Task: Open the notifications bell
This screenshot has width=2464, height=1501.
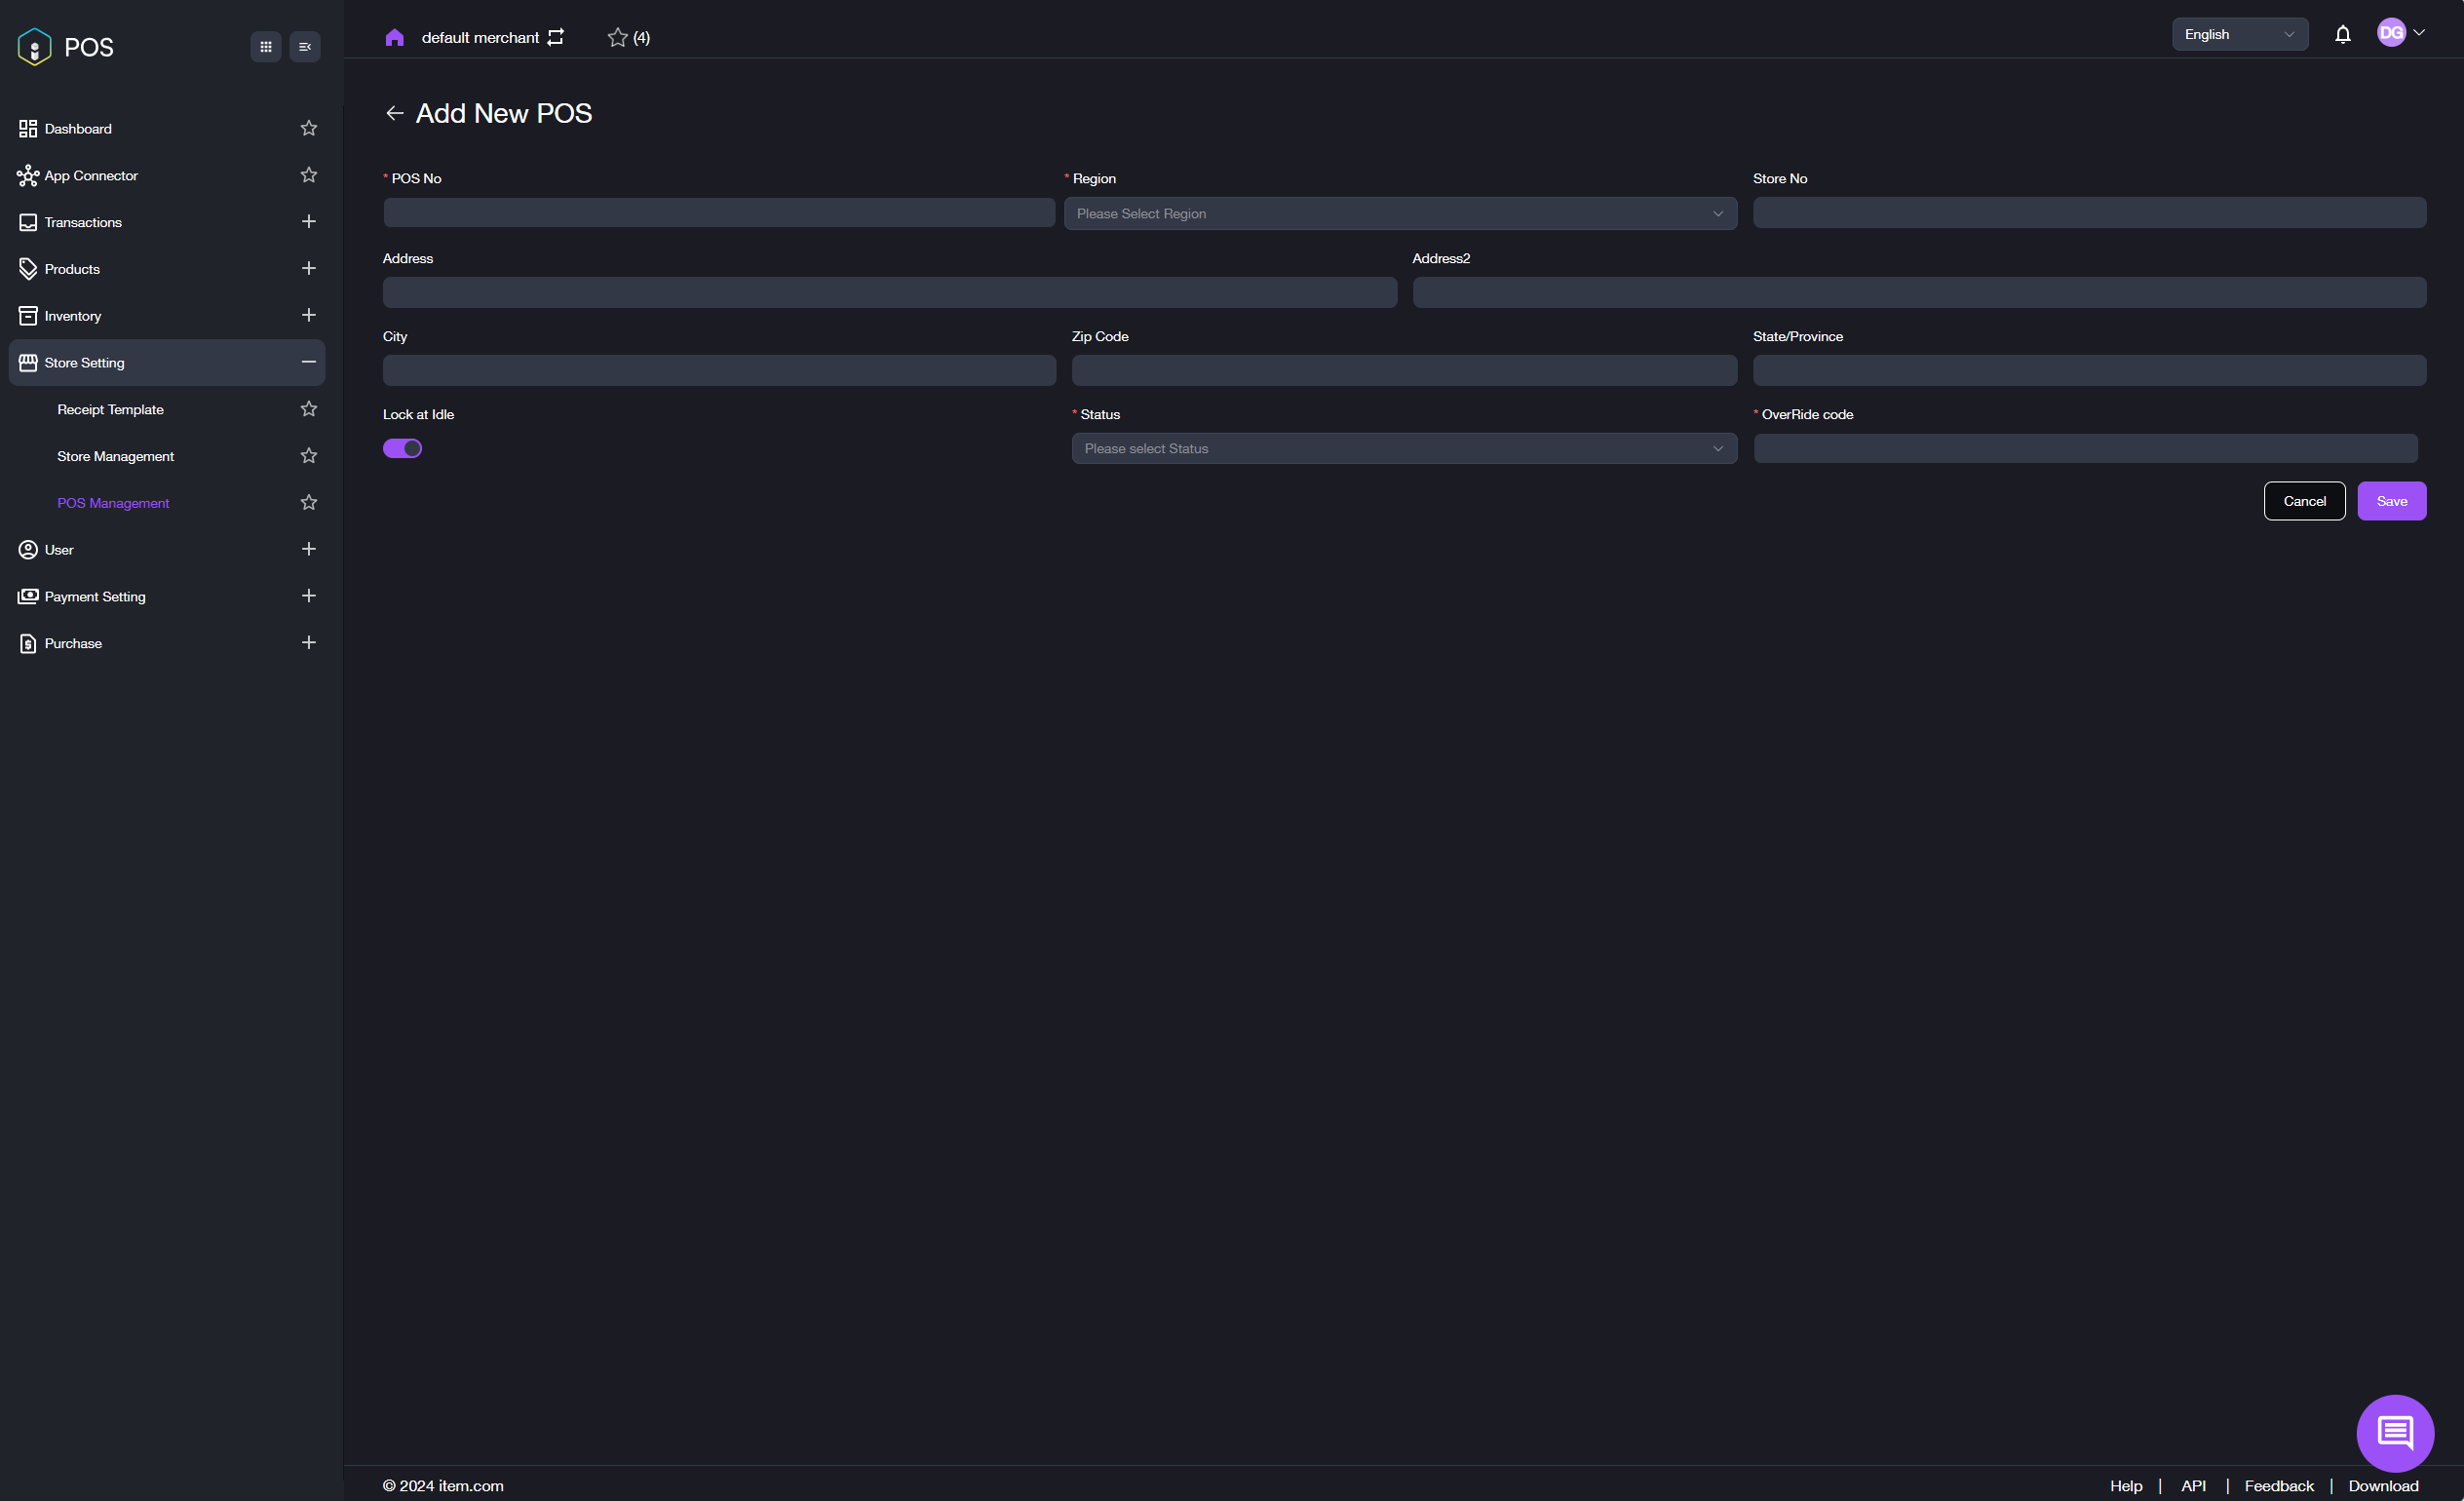Action: (x=2342, y=35)
